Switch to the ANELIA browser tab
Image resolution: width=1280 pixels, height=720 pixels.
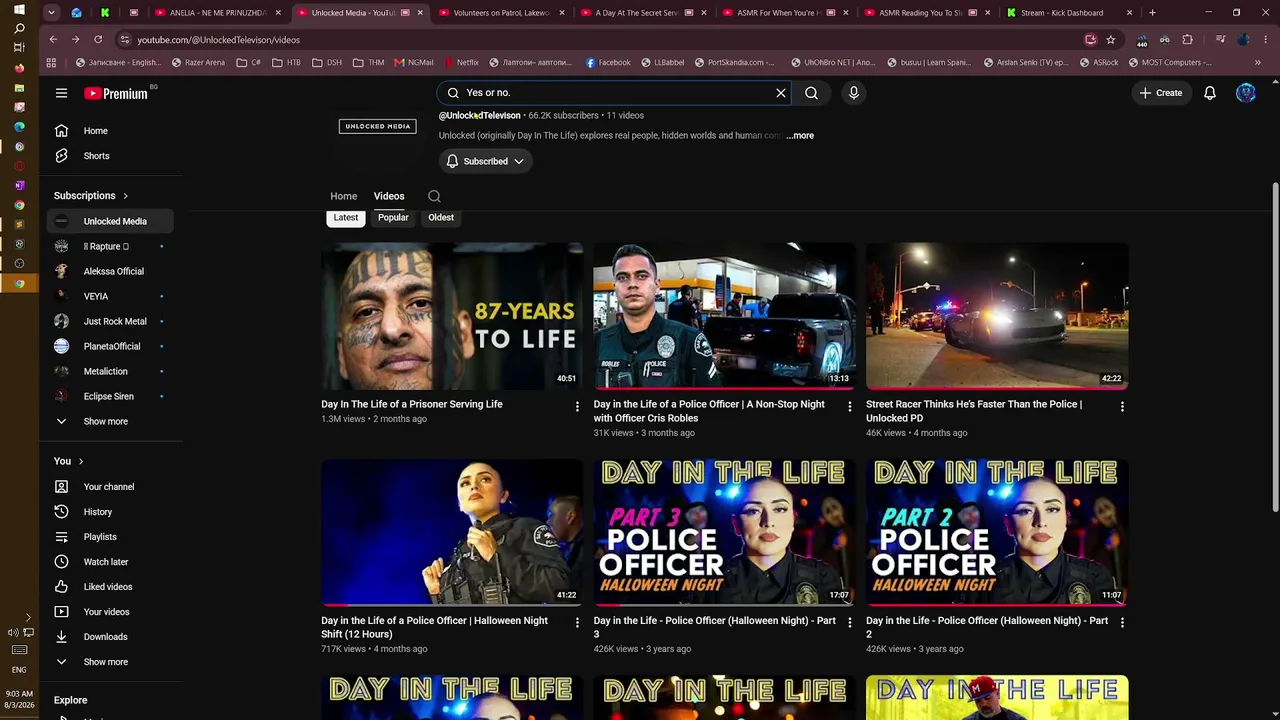(218, 13)
